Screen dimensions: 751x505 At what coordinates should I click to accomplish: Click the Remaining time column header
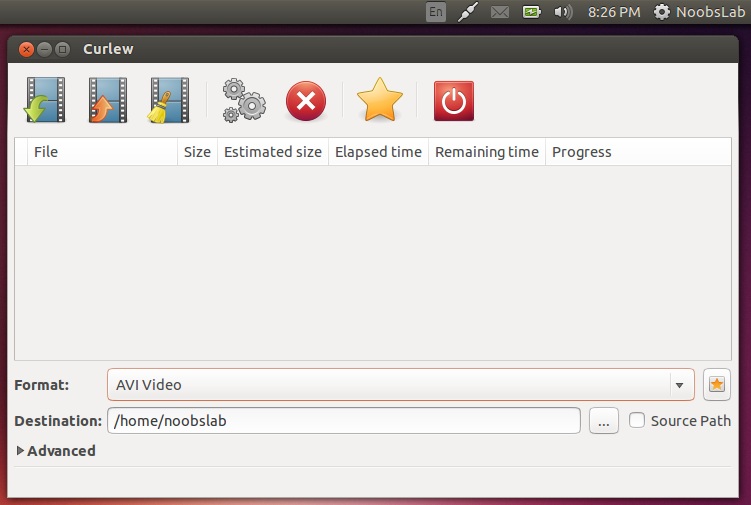click(487, 152)
